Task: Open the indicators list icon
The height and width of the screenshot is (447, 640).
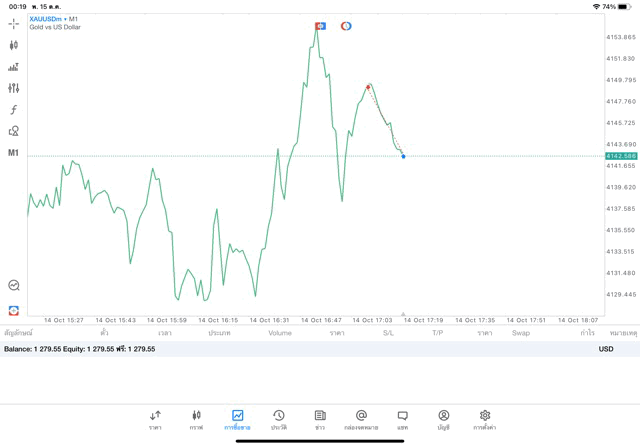Action: click(x=13, y=67)
